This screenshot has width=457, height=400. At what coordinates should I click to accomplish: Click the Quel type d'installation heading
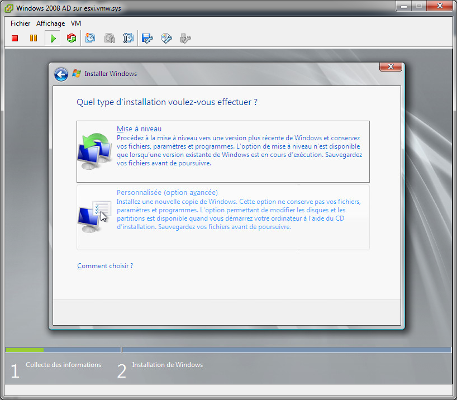click(167, 102)
